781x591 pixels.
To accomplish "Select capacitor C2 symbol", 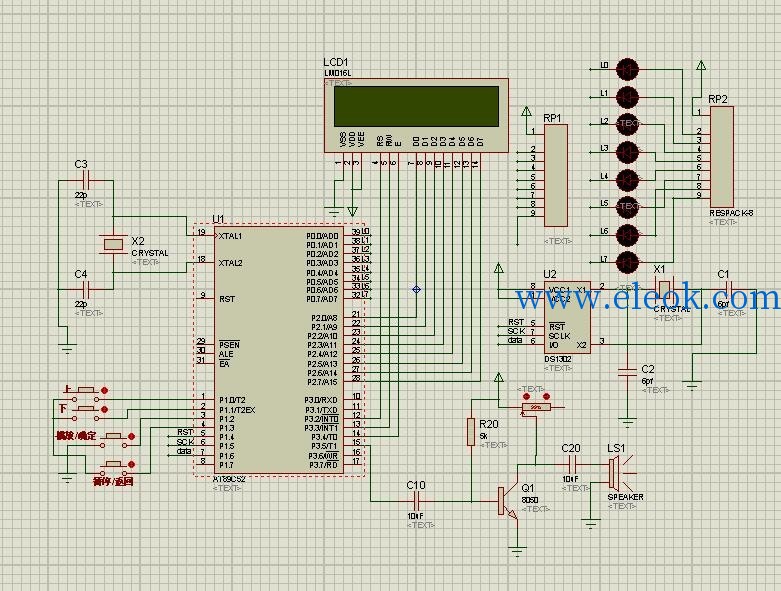I will point(627,372).
